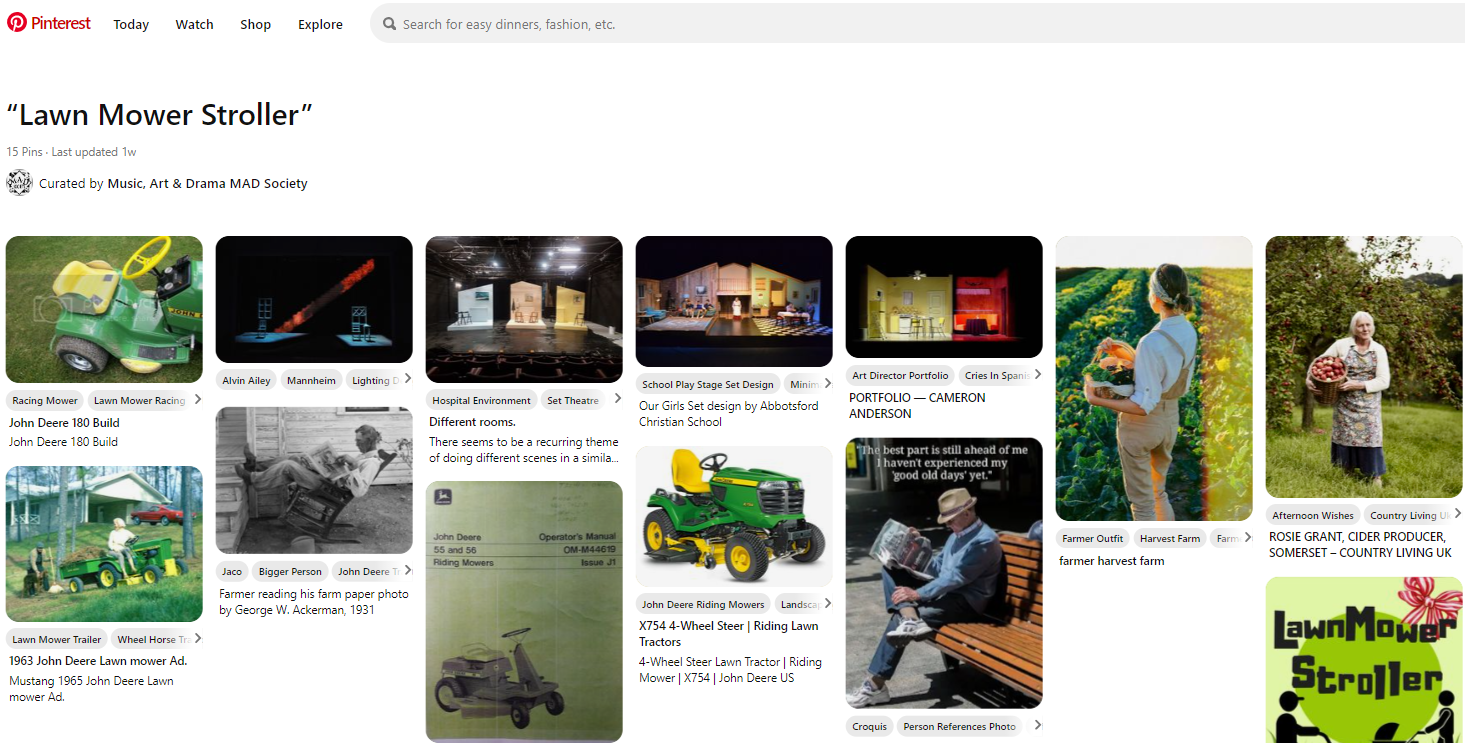The height and width of the screenshot is (743, 1465).
Task: Open the MAD Society curator avatar
Action: click(19, 183)
